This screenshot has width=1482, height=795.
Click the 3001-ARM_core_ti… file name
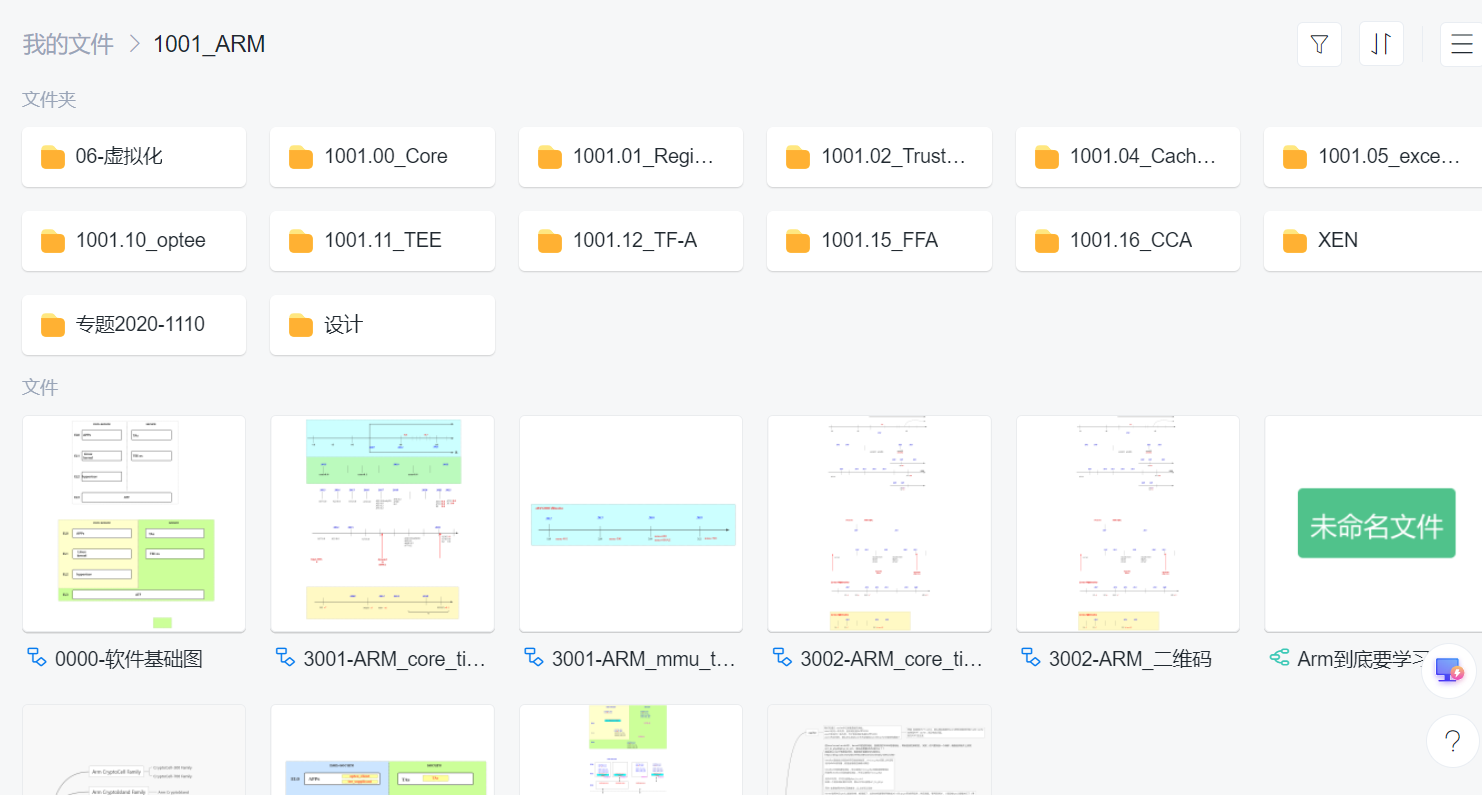pyautogui.click(x=394, y=659)
